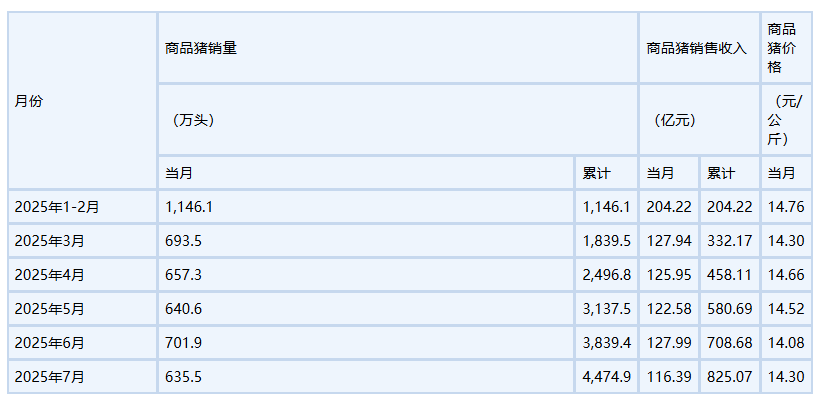Click the 2025年7月 row label

pyautogui.click(x=83, y=376)
